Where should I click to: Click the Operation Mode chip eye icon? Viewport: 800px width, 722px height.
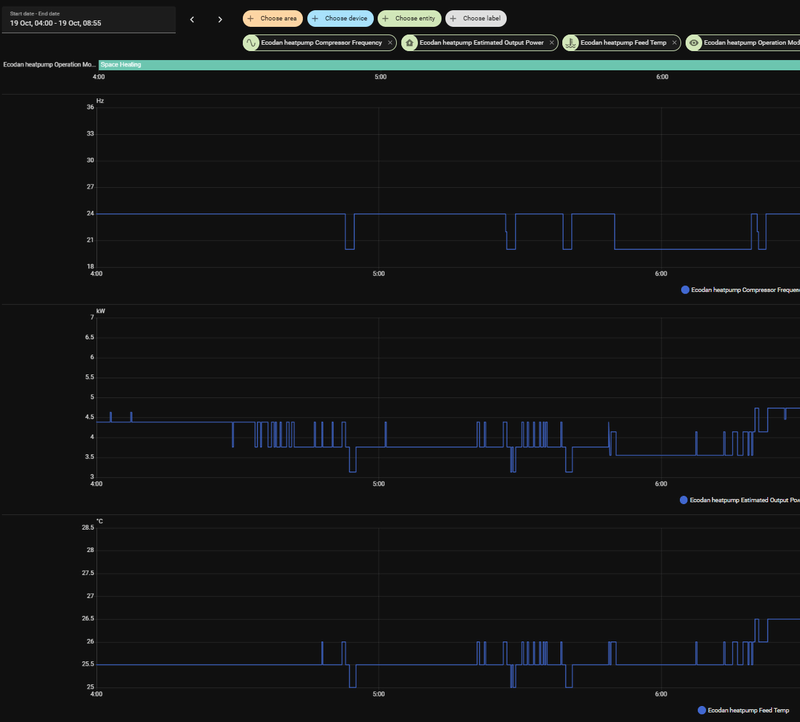point(694,43)
